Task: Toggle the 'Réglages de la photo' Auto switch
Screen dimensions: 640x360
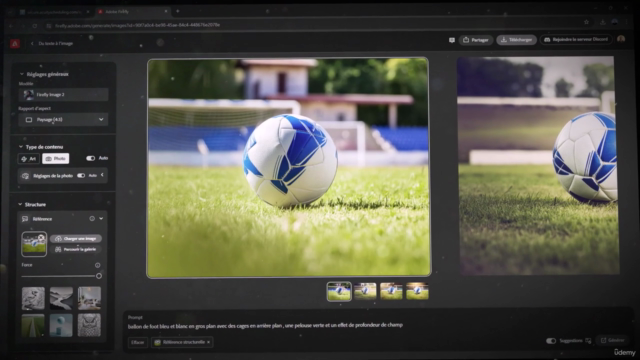Action: [x=81, y=176]
